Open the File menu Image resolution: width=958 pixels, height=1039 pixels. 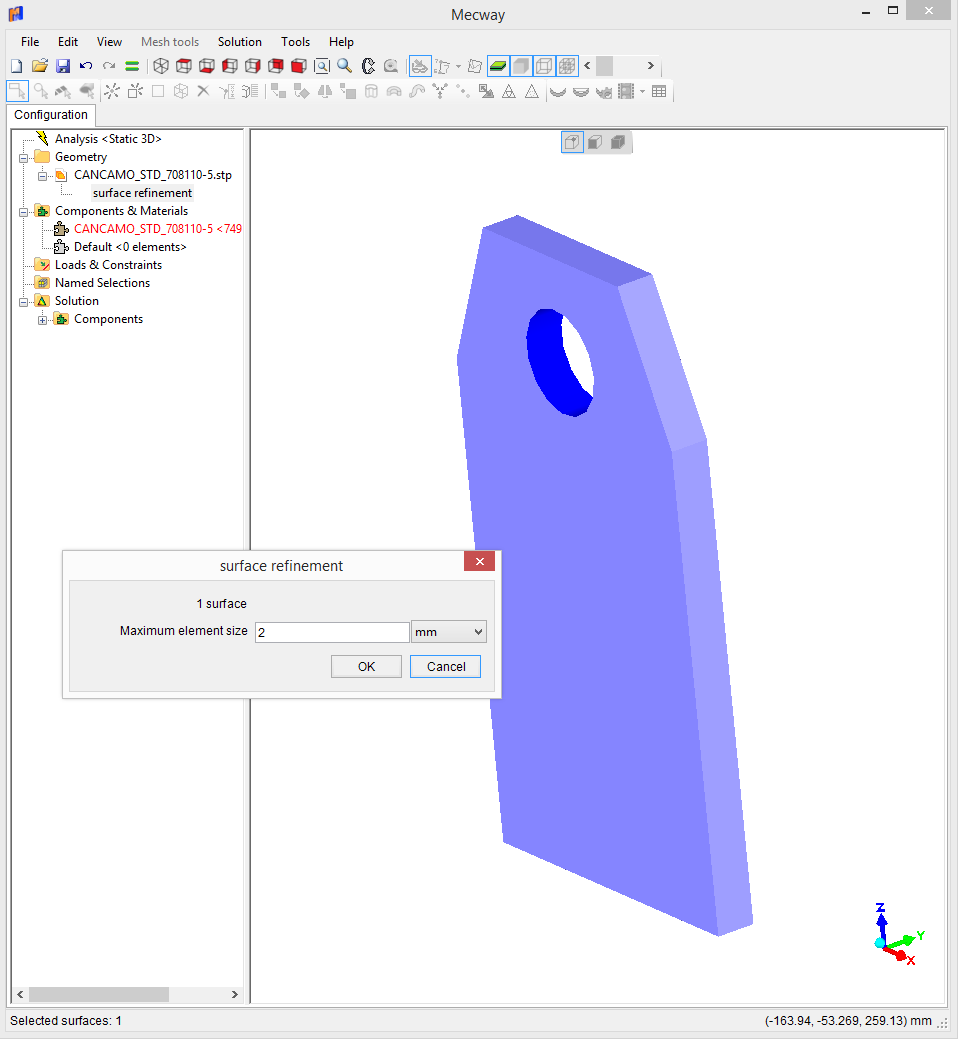point(30,42)
